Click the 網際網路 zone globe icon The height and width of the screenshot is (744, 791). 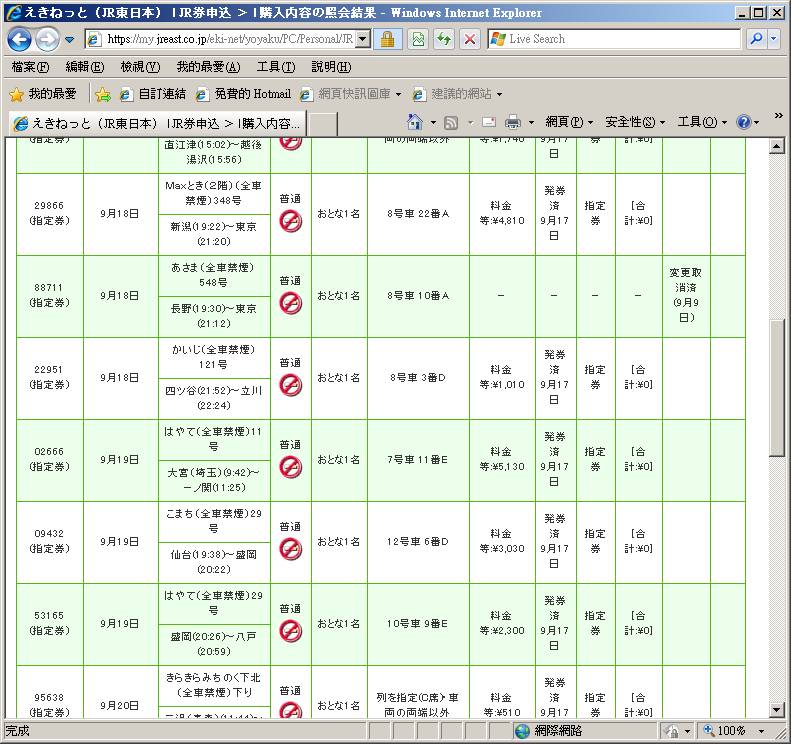pyautogui.click(x=523, y=730)
